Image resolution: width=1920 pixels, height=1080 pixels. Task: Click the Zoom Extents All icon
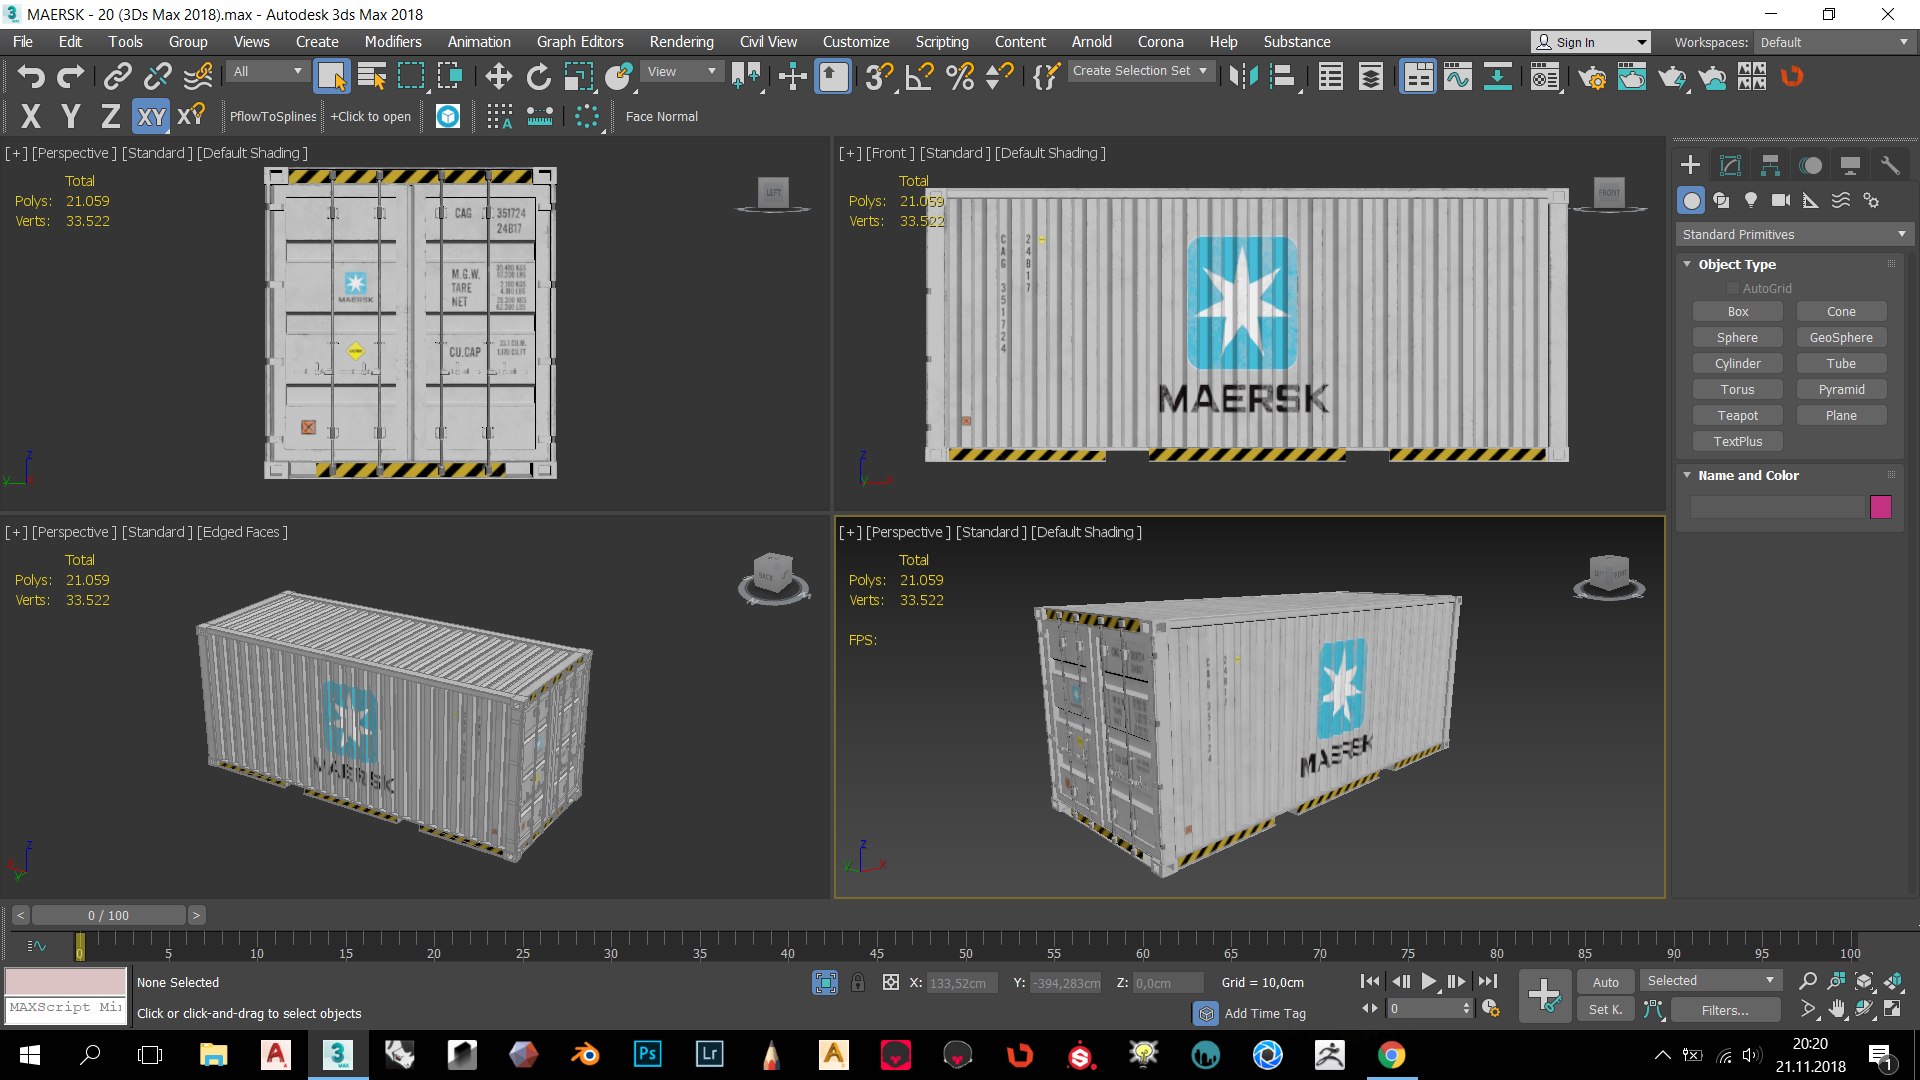[x=1893, y=981]
